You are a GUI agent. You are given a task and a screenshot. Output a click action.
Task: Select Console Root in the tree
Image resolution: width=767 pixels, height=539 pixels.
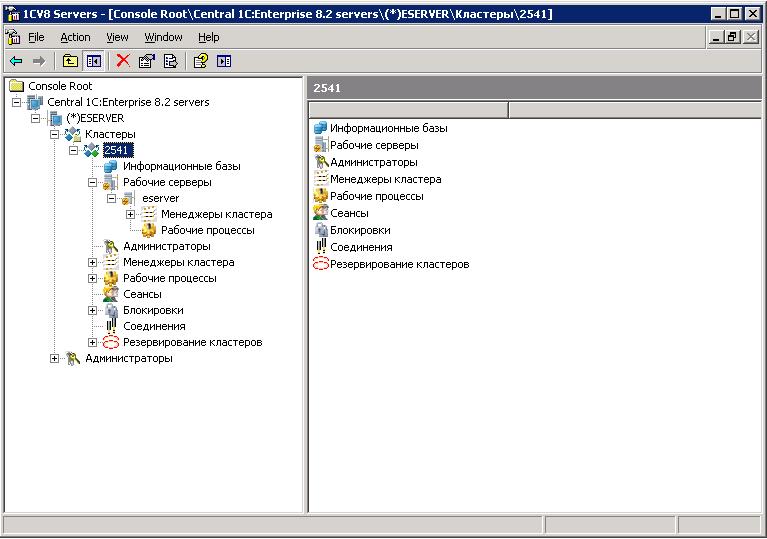tap(60, 86)
